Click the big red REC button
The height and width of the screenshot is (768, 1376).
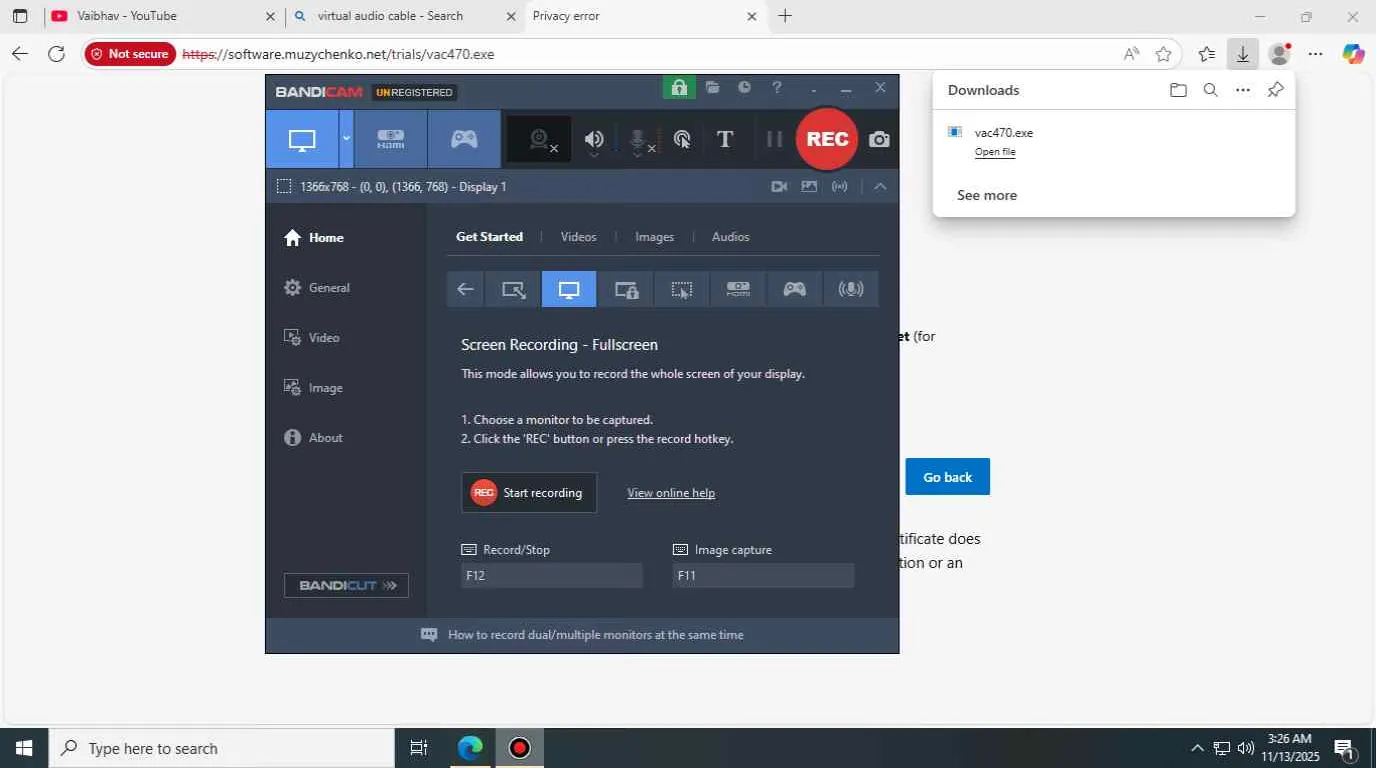(x=827, y=139)
